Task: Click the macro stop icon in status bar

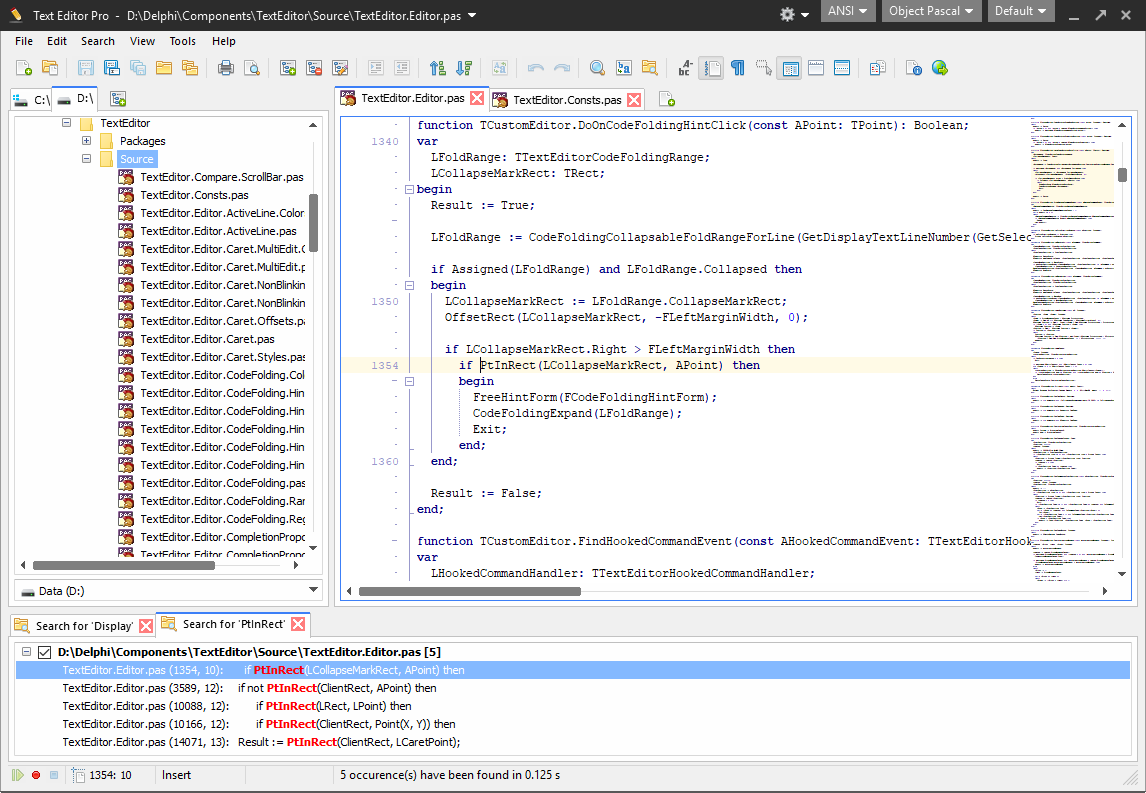Action: click(54, 775)
